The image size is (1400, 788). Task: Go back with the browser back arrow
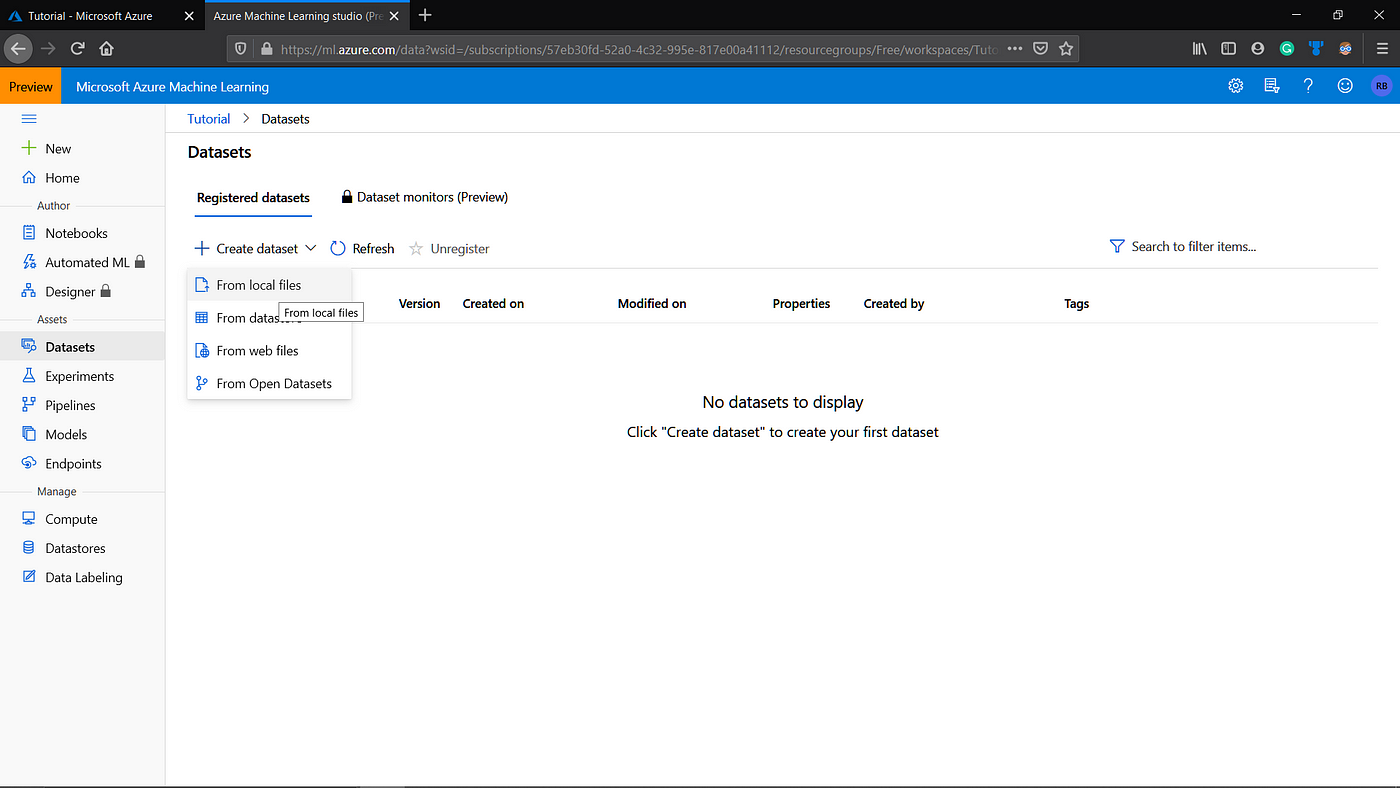click(18, 48)
